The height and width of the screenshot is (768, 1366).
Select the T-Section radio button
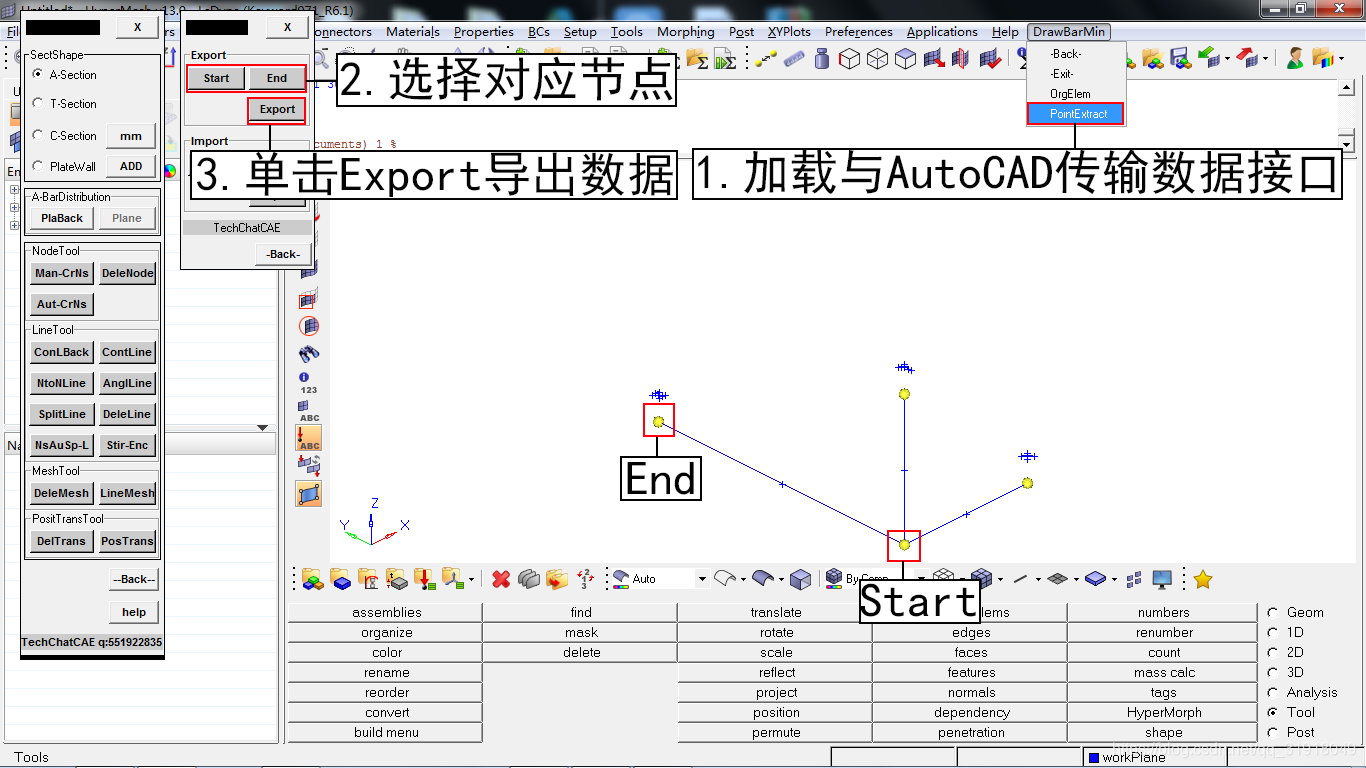click(x=38, y=103)
